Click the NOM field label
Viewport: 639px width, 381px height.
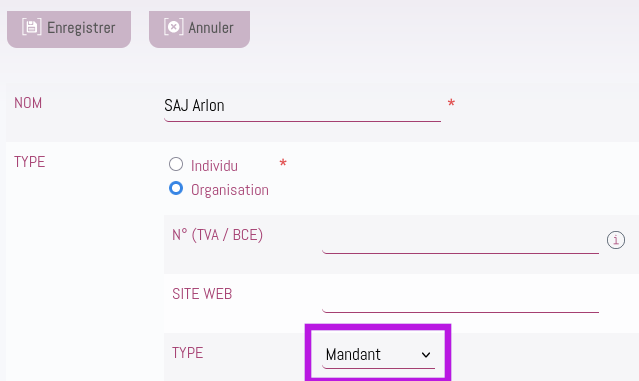(x=28, y=103)
